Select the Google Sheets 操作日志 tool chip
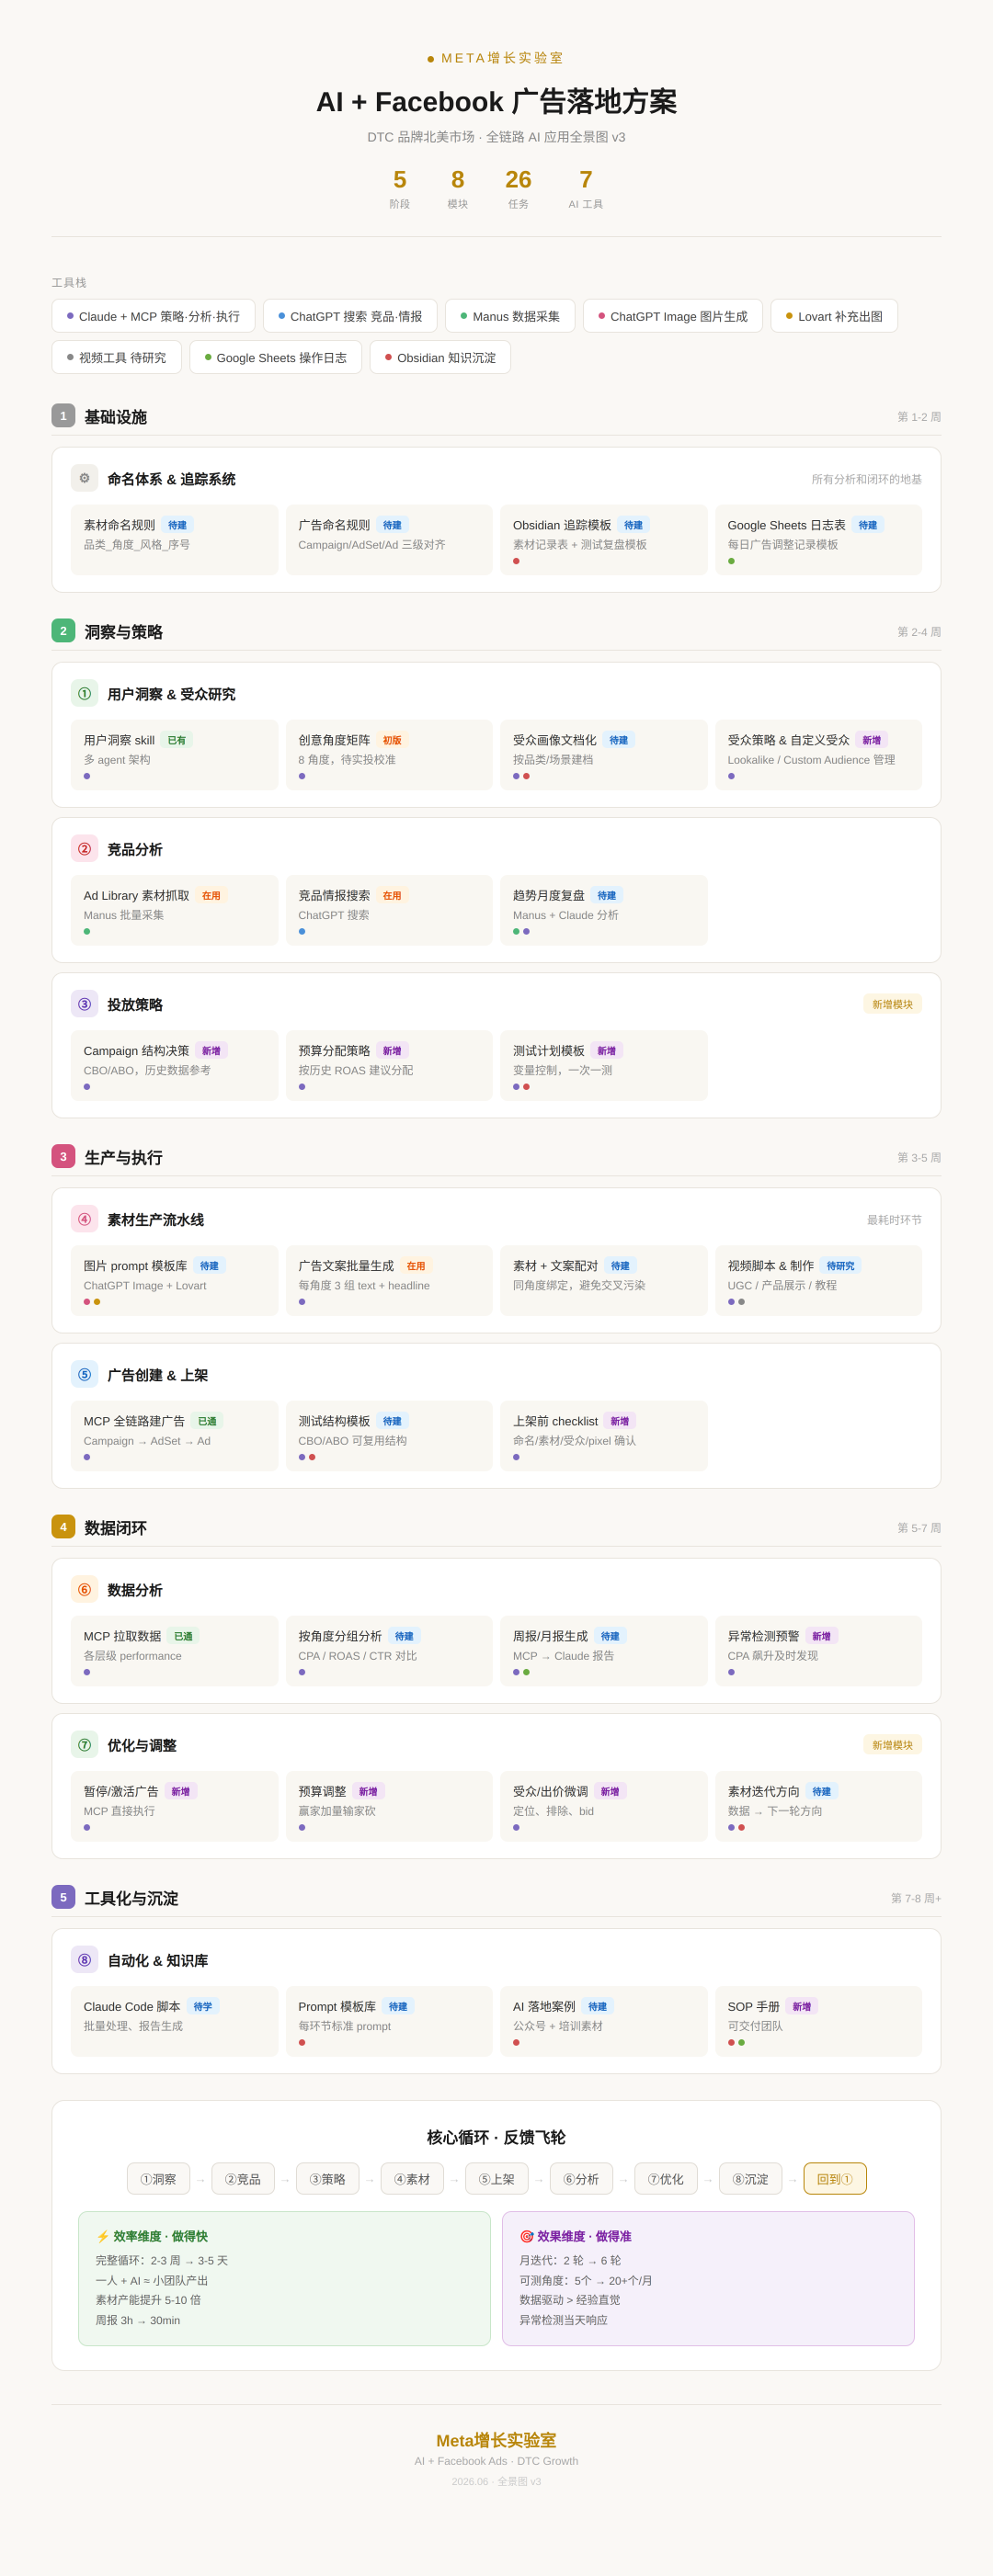 pyautogui.click(x=276, y=357)
